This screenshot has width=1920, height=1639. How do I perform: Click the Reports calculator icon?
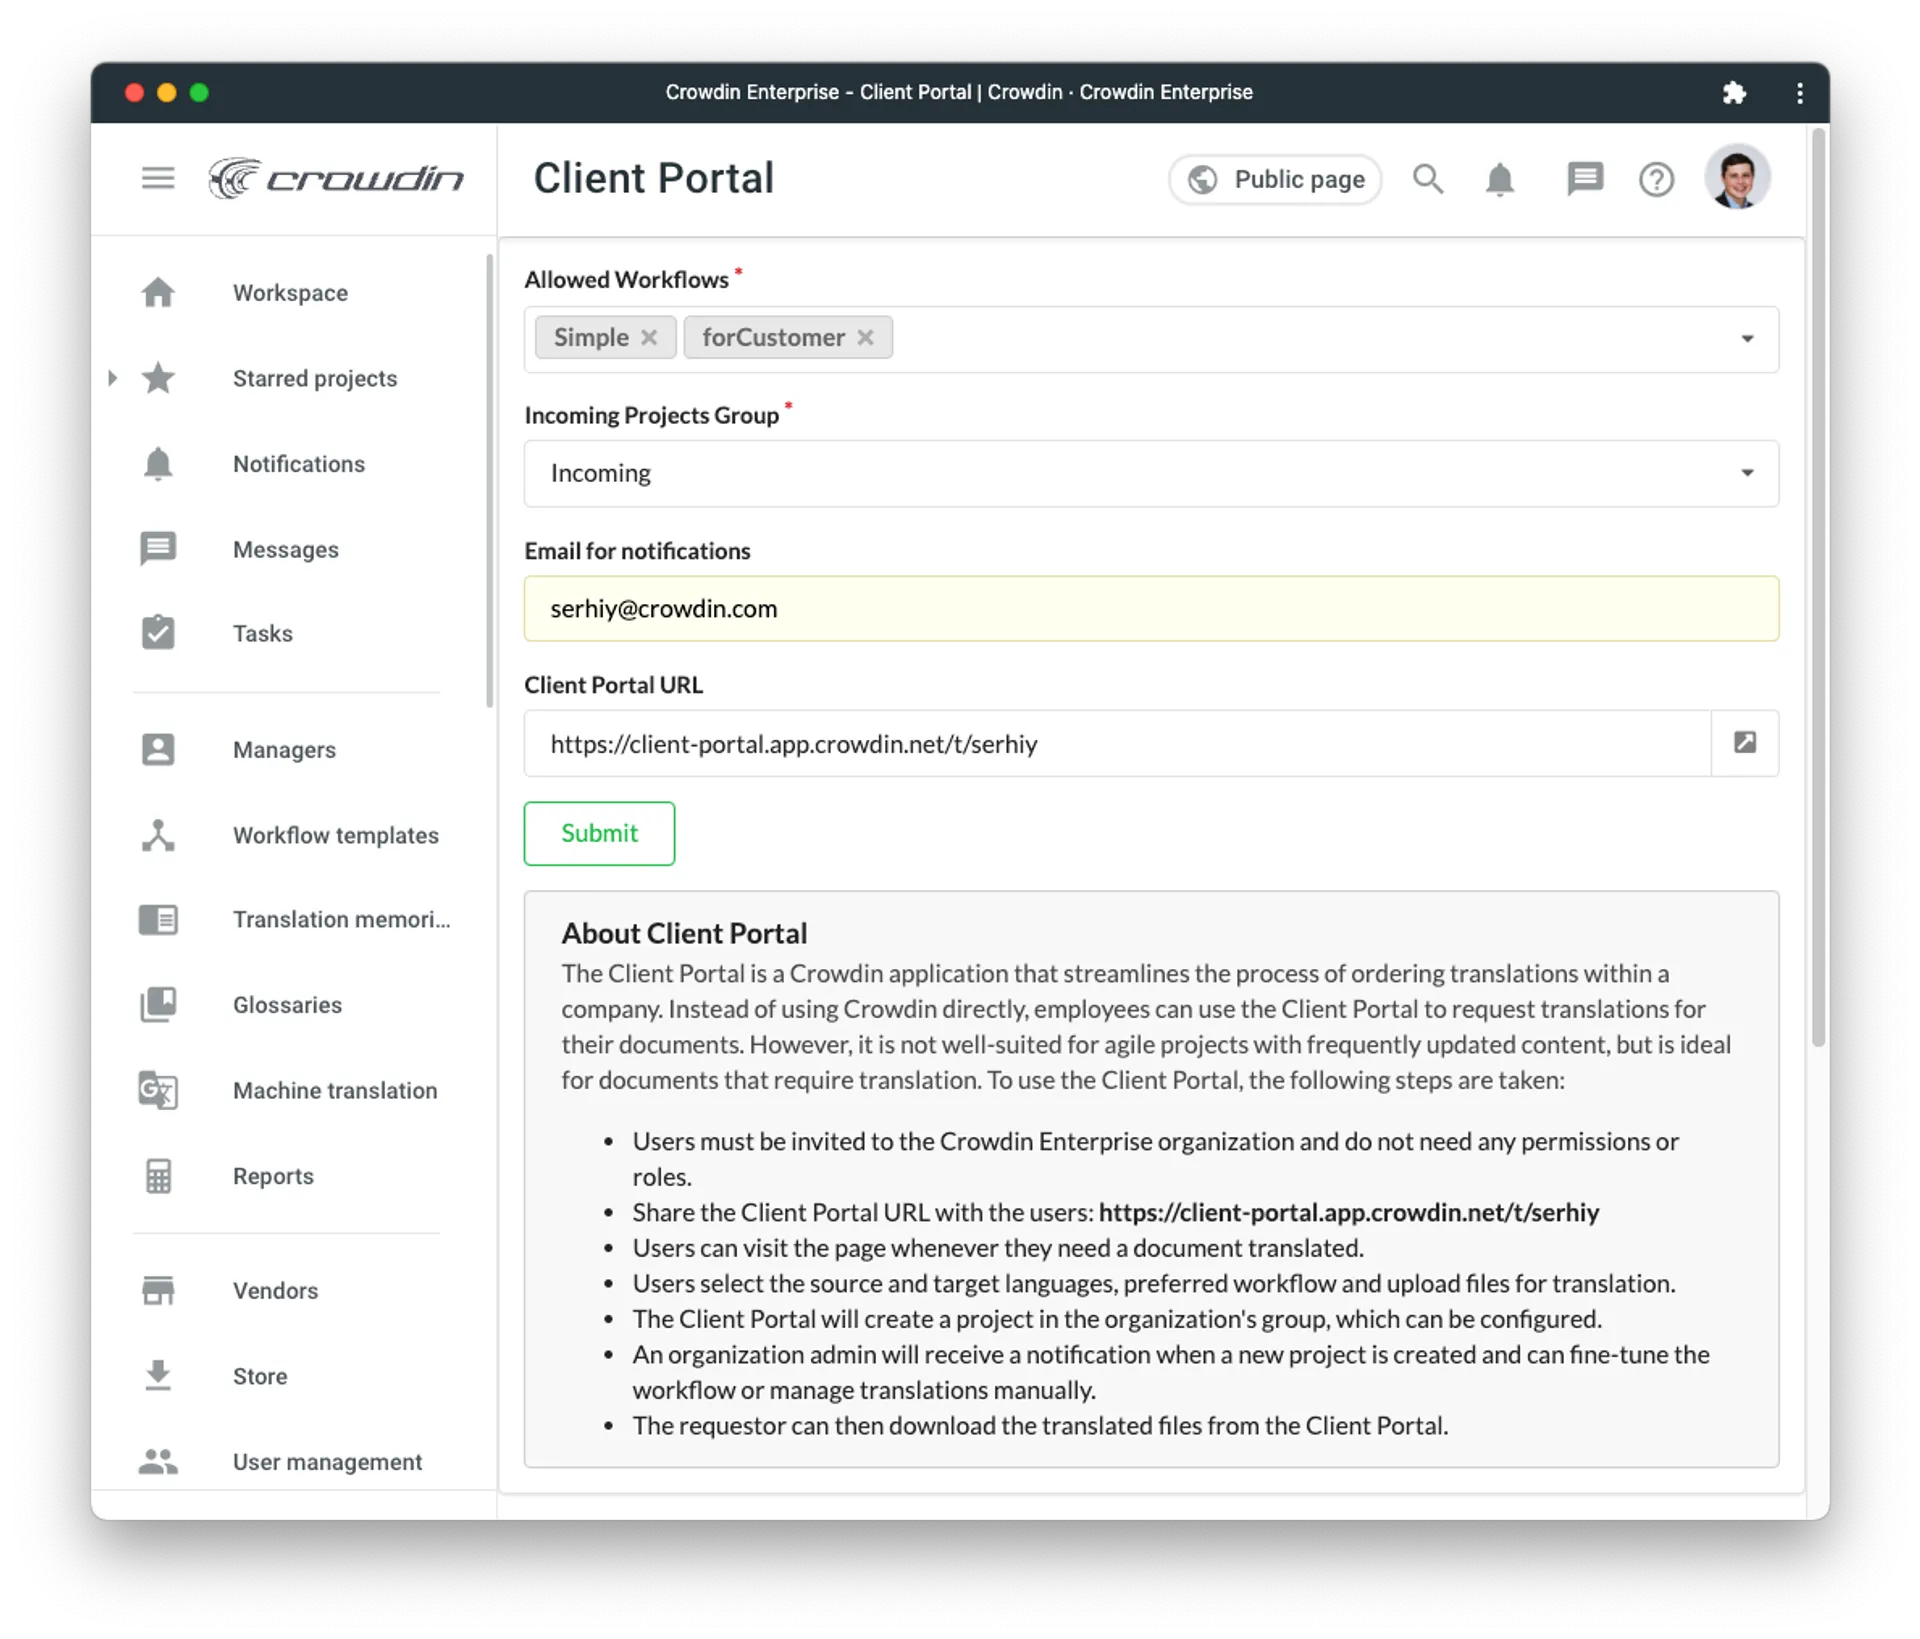click(x=158, y=1176)
